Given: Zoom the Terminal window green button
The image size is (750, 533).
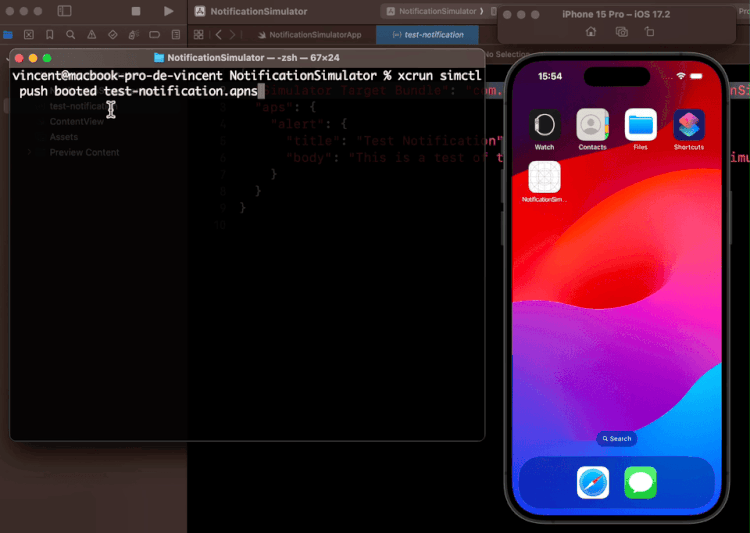Looking at the screenshot, I should click(47, 58).
